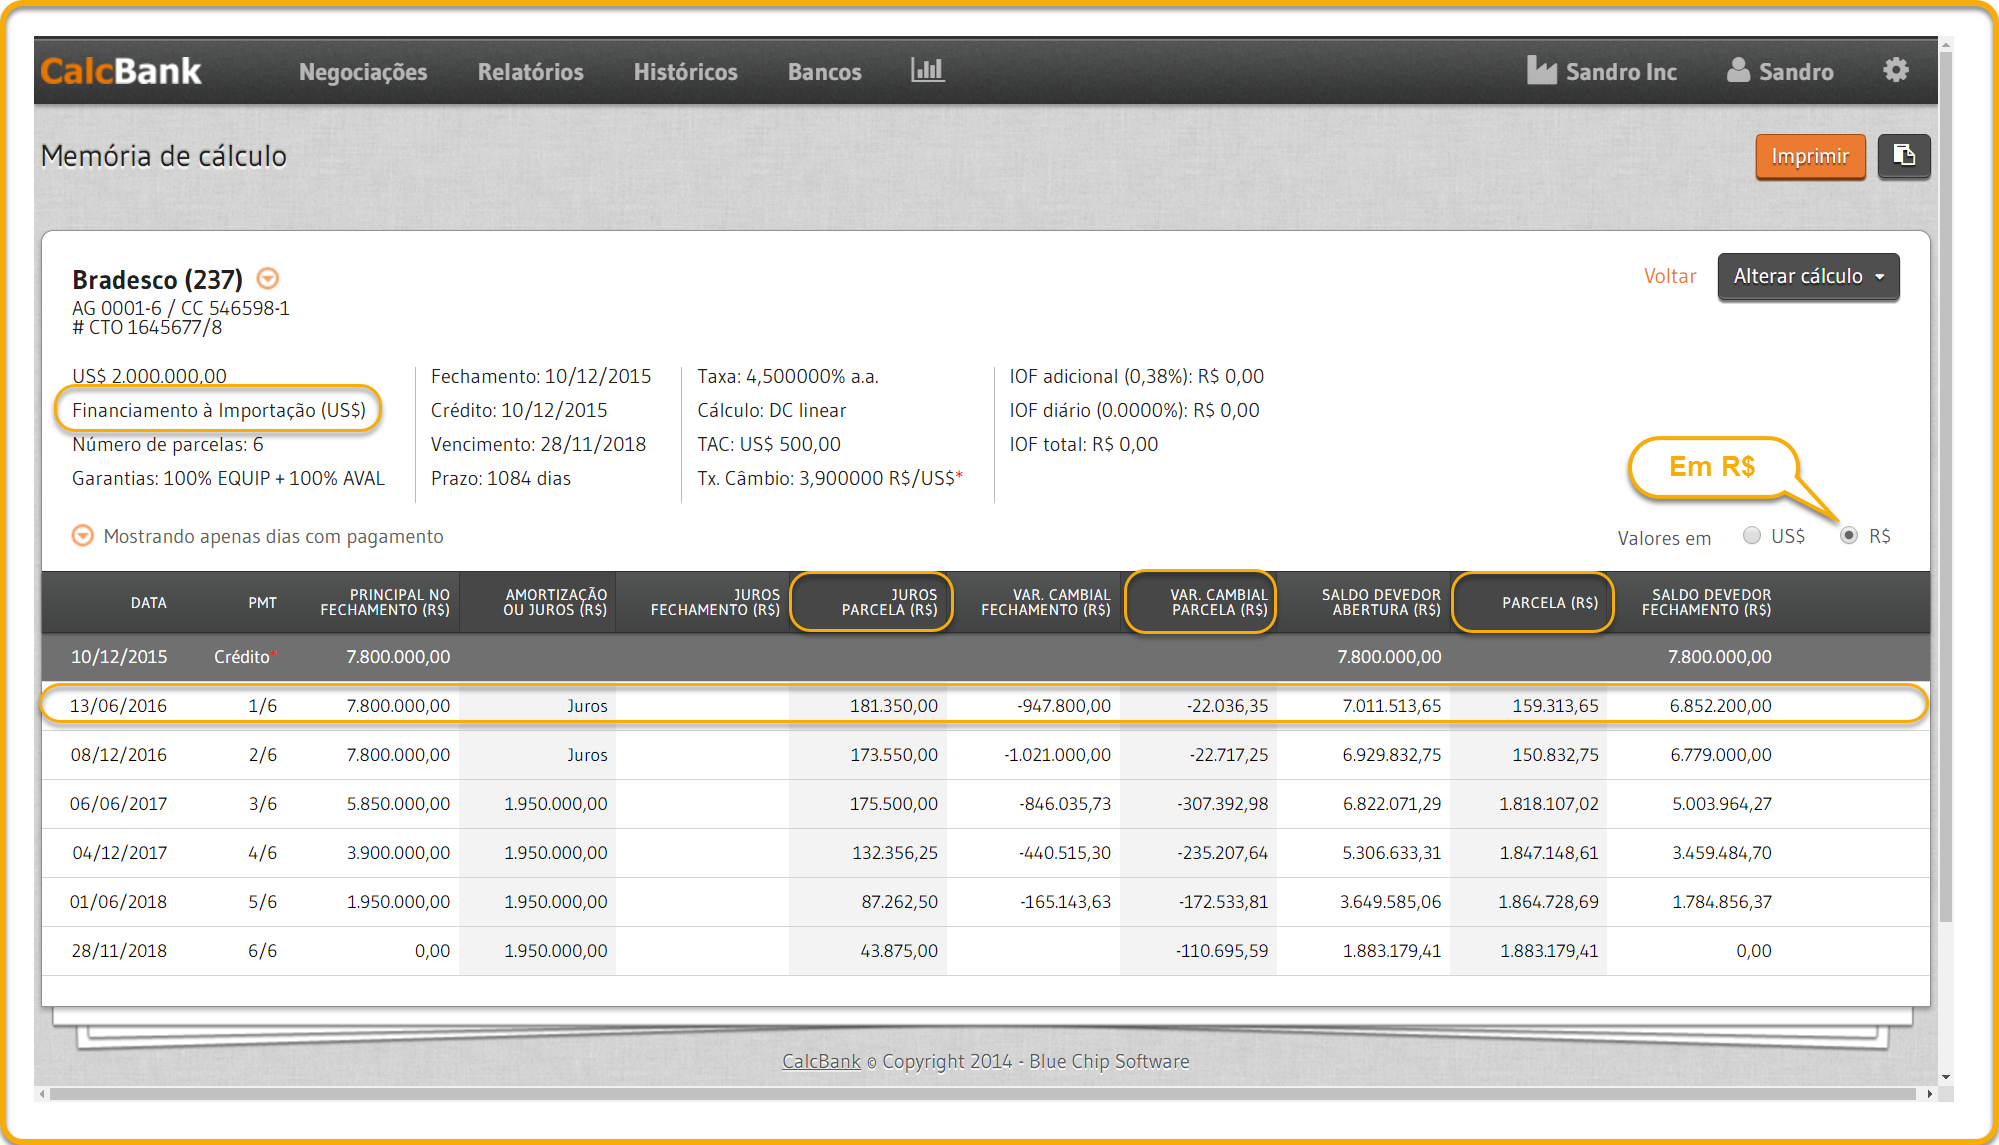Viewport: 1999px width, 1145px height.
Task: Click the 10/12/2015 Crédito row date
Action: point(119,656)
